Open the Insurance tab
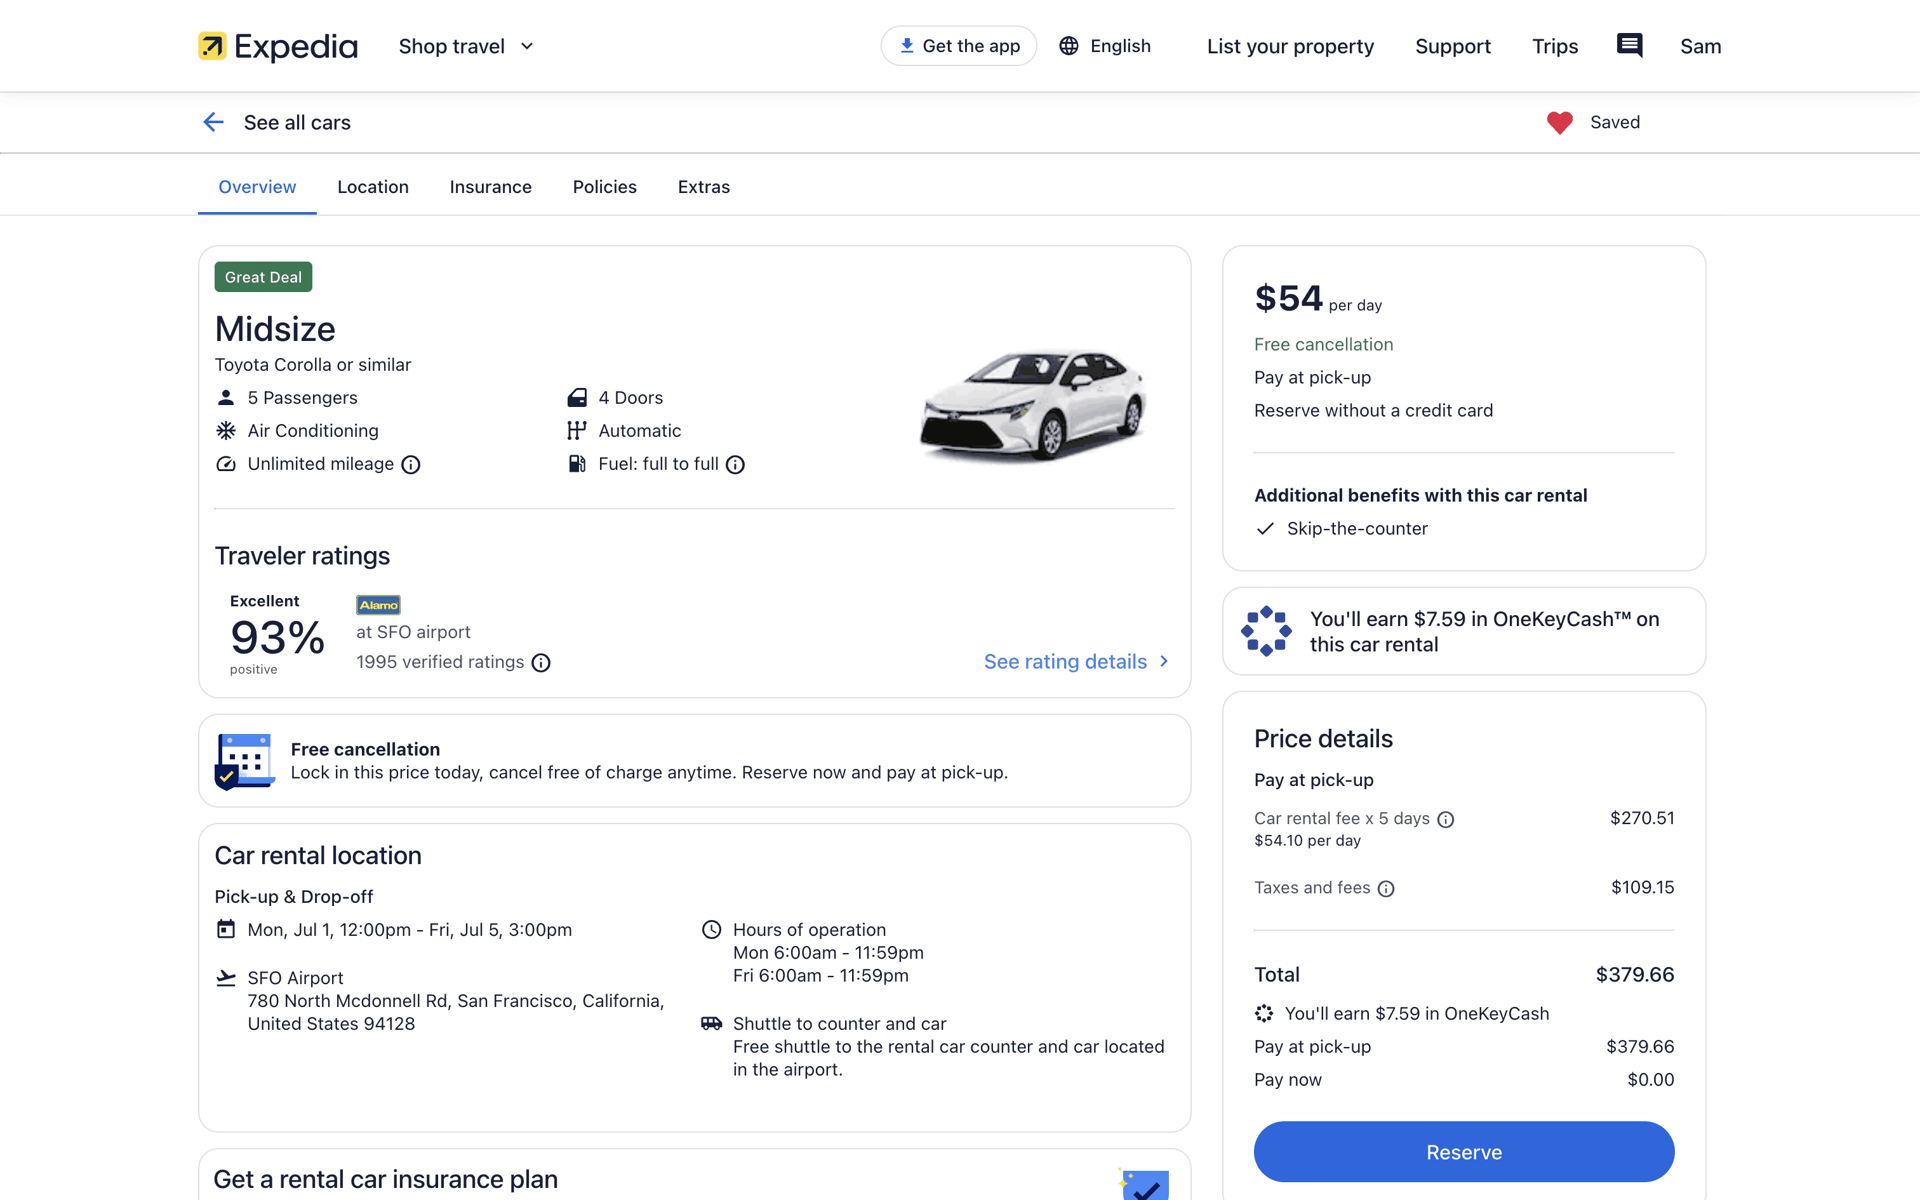The width and height of the screenshot is (1920, 1200). 490,187
